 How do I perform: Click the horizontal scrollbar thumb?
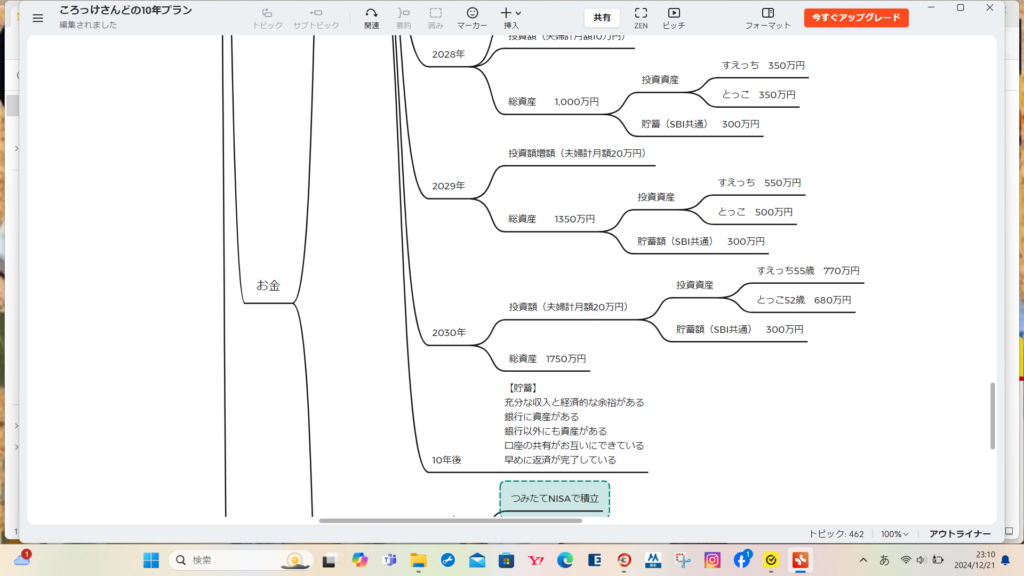tap(450, 520)
